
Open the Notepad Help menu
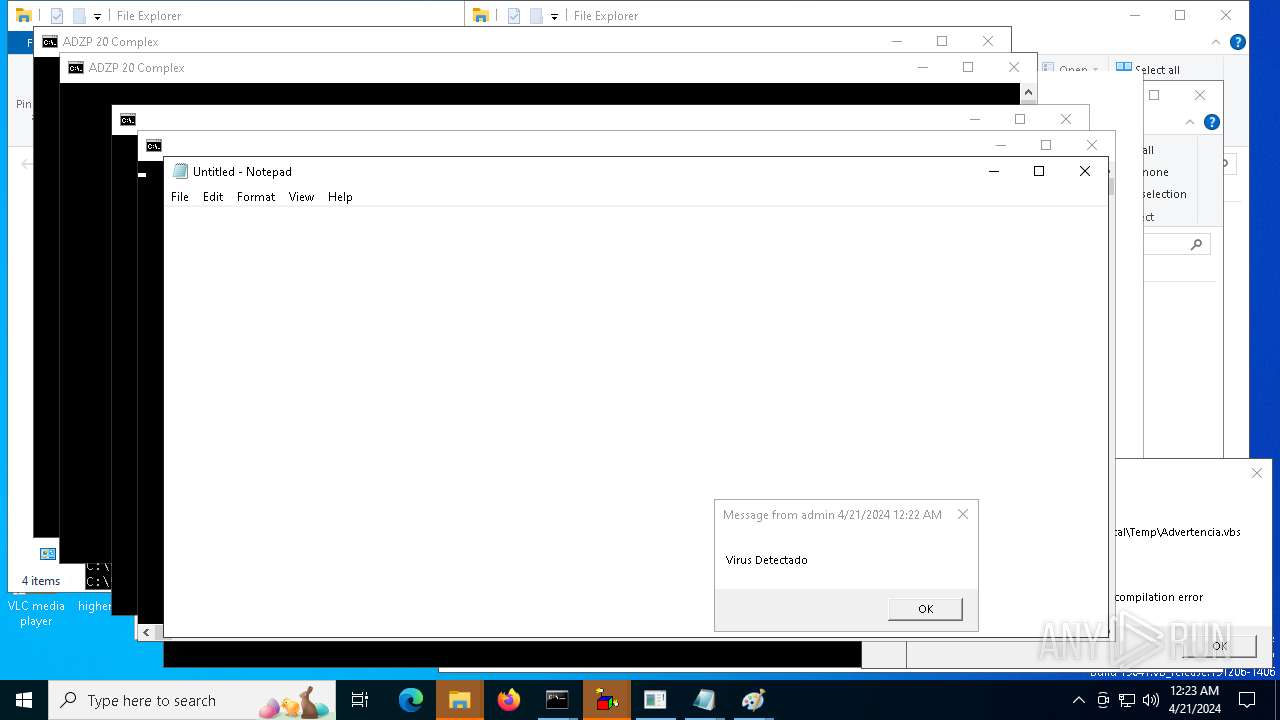(340, 197)
